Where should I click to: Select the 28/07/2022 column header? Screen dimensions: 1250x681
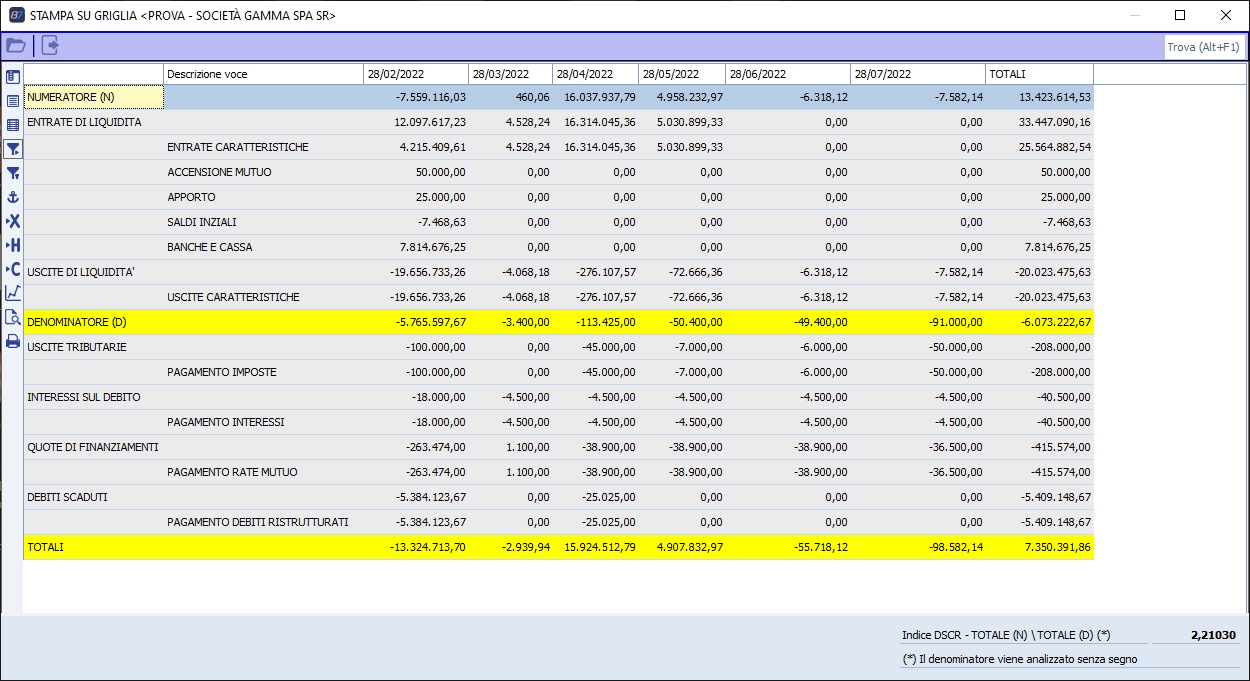pos(917,74)
